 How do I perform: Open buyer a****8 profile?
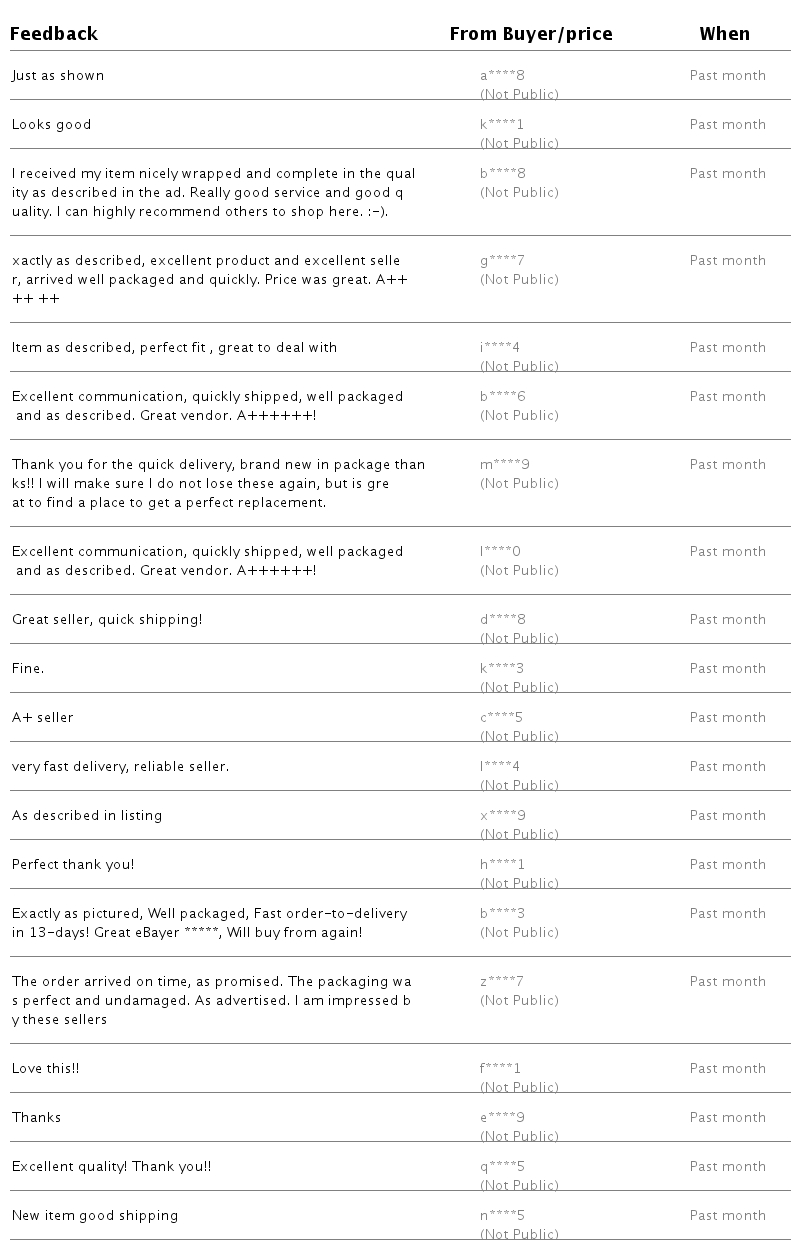[x=503, y=76]
